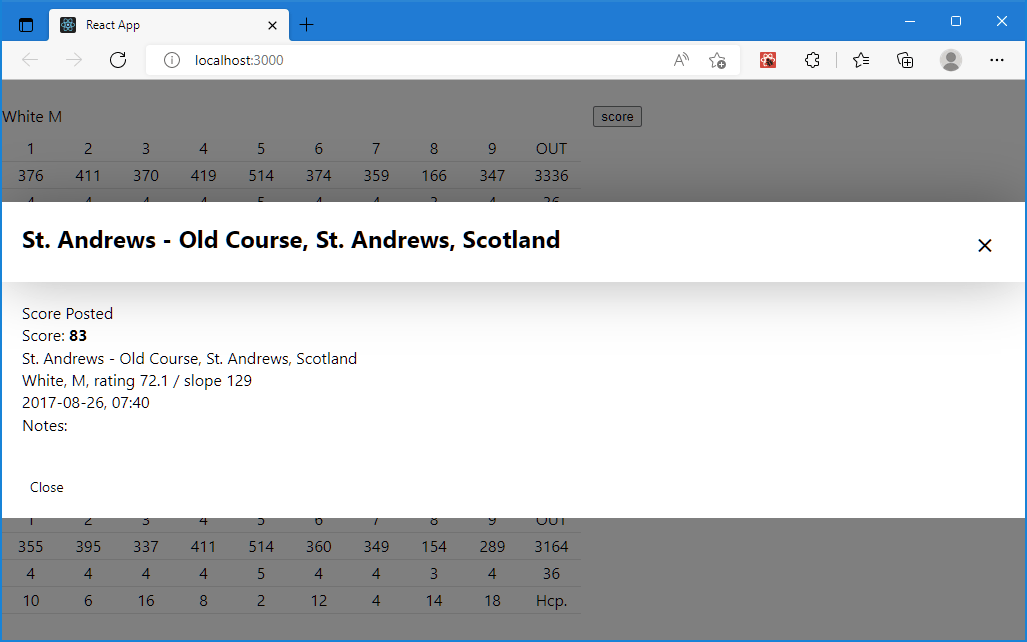Click the score button next to White M
The height and width of the screenshot is (642, 1027).
(x=617, y=117)
